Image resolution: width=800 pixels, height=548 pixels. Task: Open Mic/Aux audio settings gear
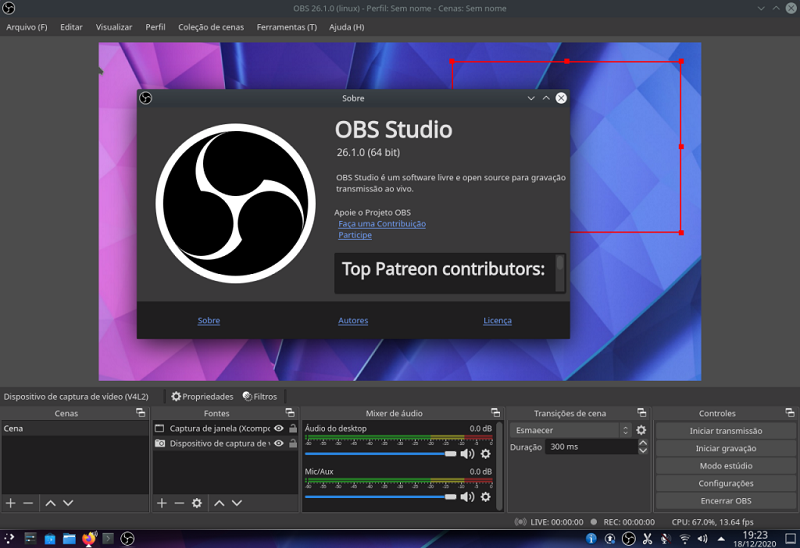486,496
